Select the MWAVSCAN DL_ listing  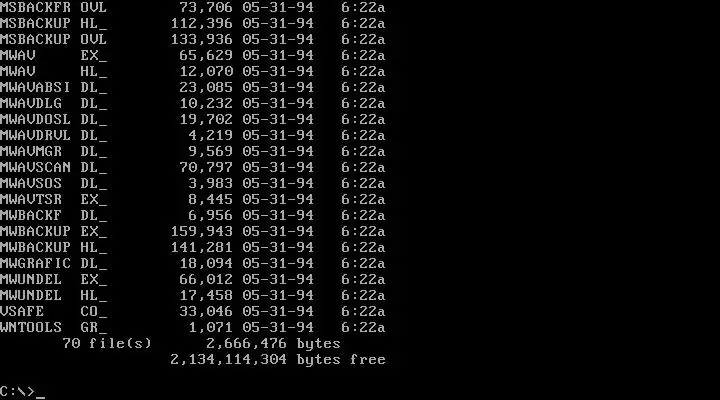coord(192,167)
